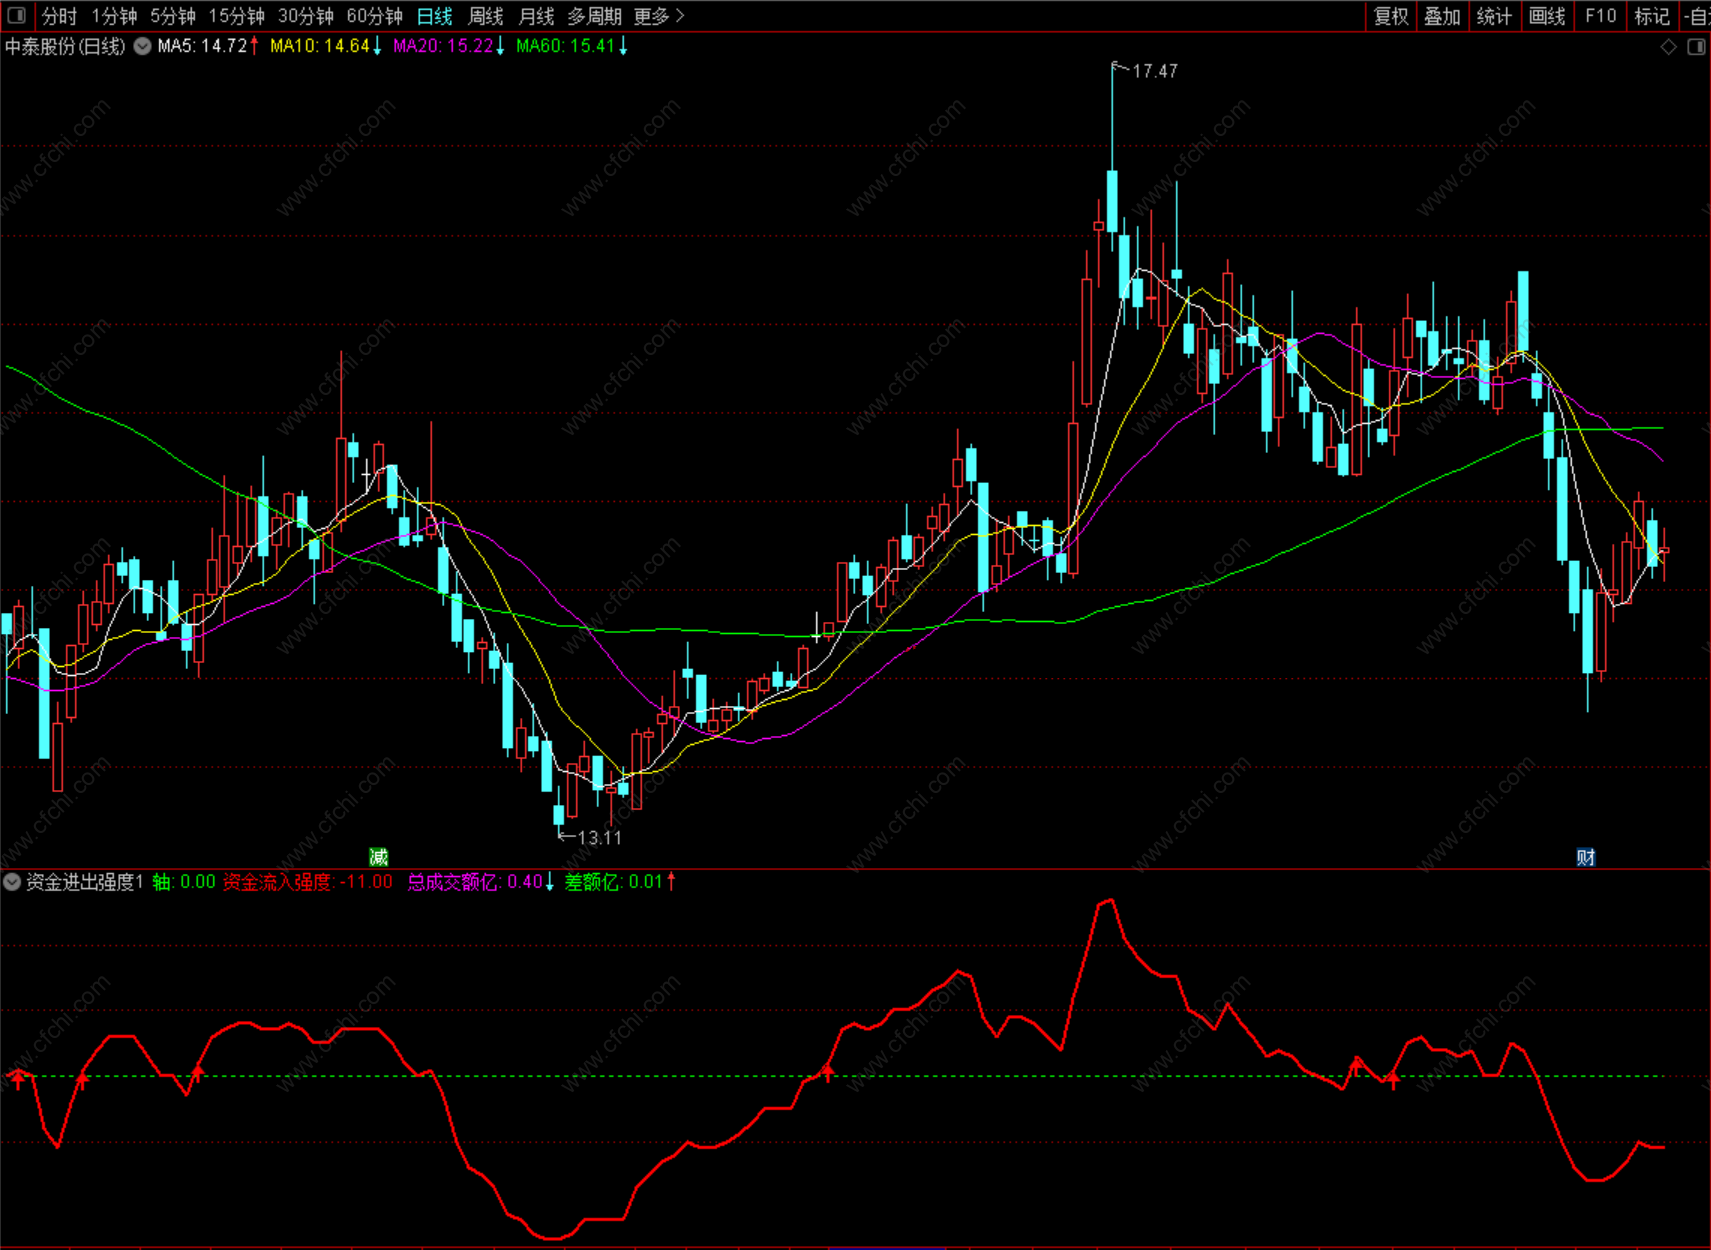The width and height of the screenshot is (1711, 1250).
Task: Switch to the 周线 weekly tab
Action: pos(486,16)
